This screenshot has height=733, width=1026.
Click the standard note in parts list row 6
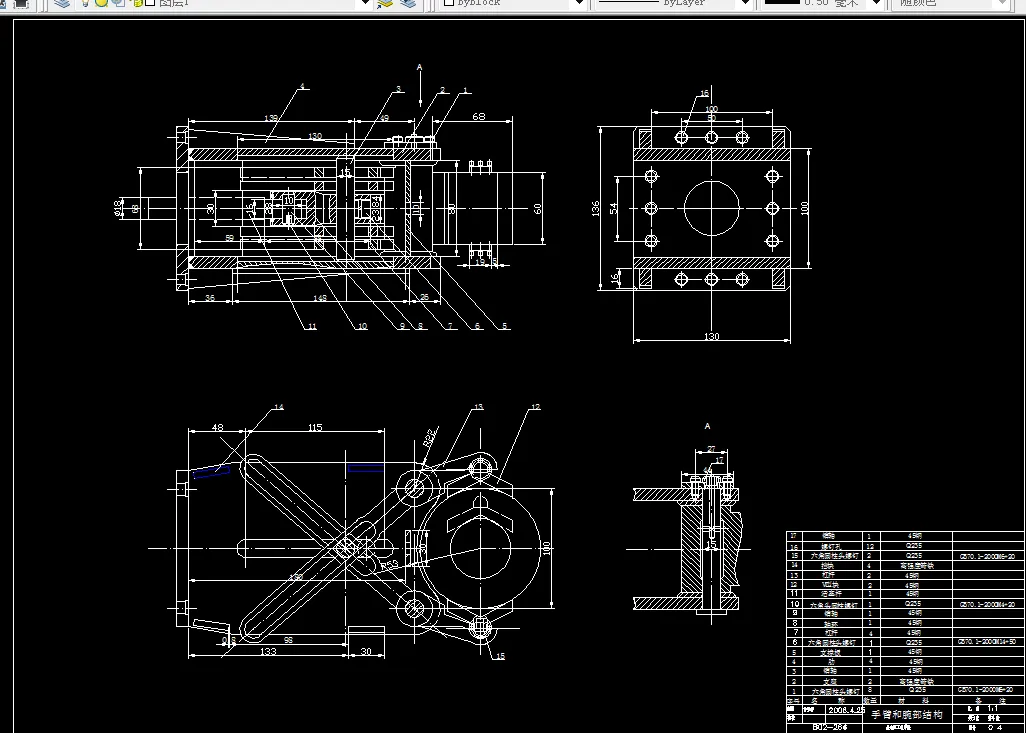click(x=987, y=643)
